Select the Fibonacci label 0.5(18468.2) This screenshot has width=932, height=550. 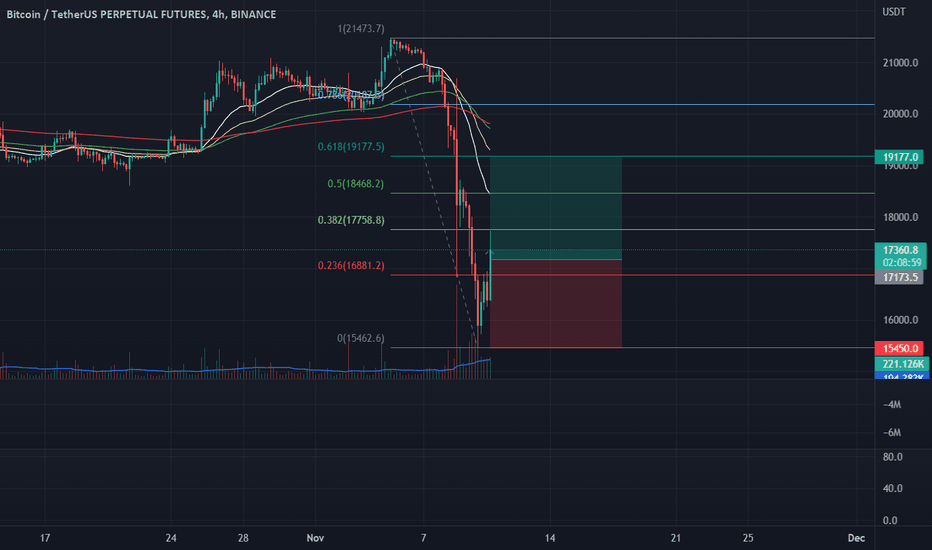click(x=355, y=184)
